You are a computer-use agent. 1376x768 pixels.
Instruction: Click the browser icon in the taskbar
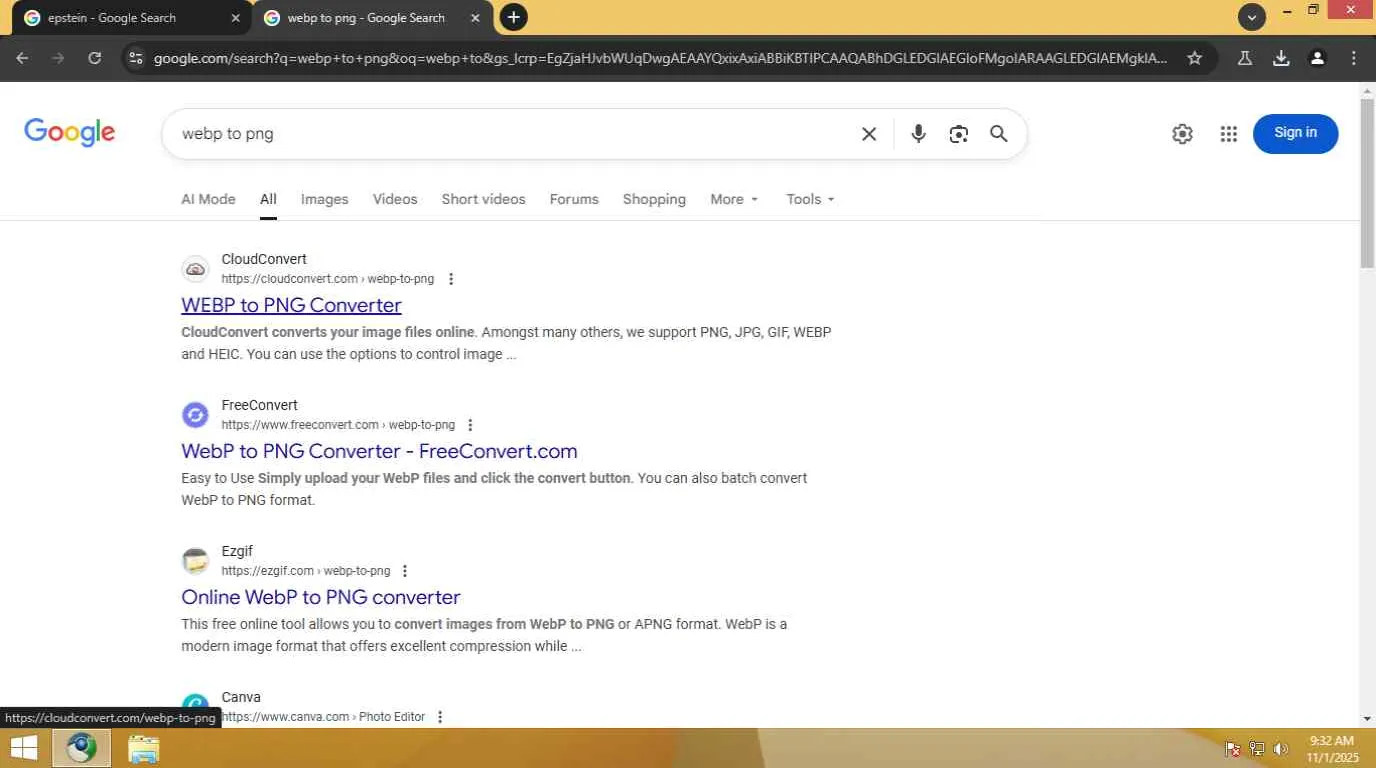coord(81,748)
